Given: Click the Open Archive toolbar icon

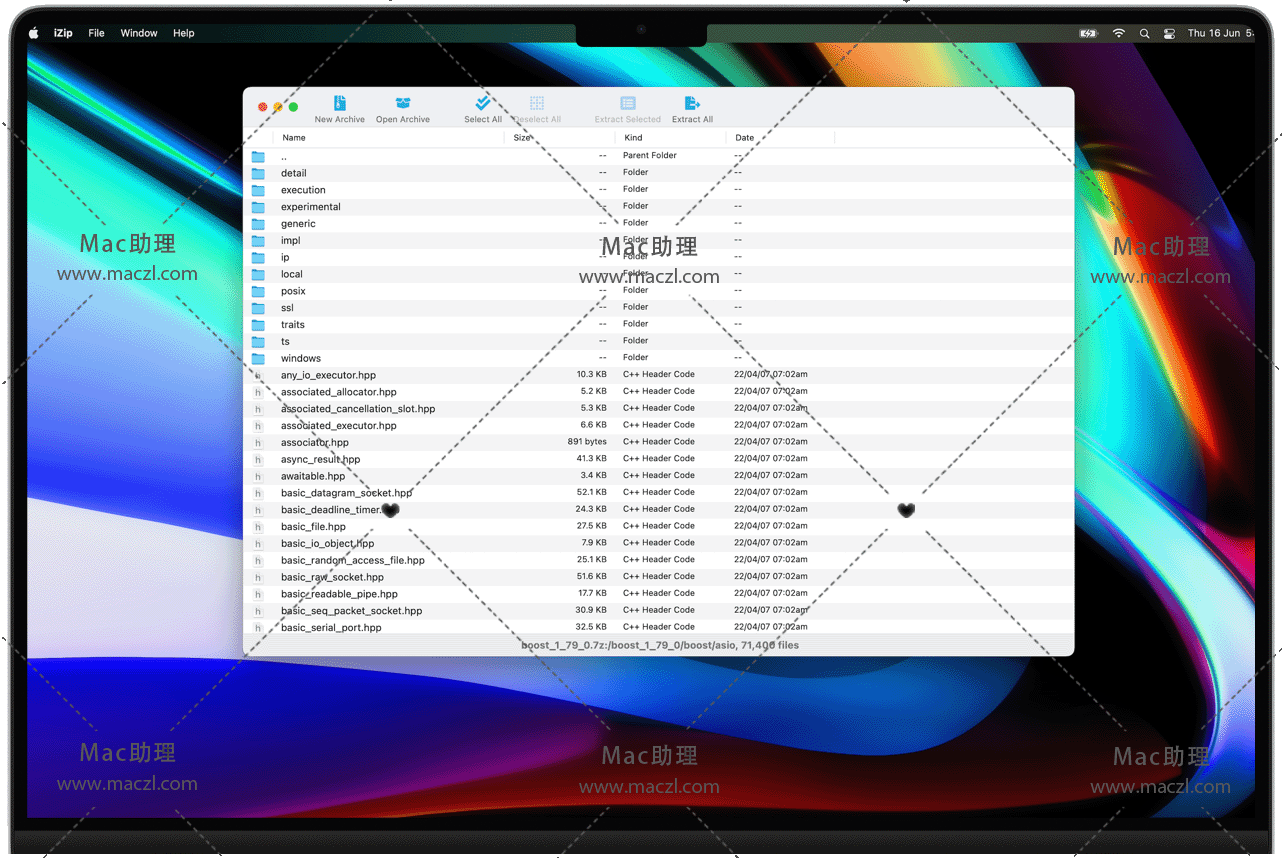Looking at the screenshot, I should pyautogui.click(x=403, y=103).
